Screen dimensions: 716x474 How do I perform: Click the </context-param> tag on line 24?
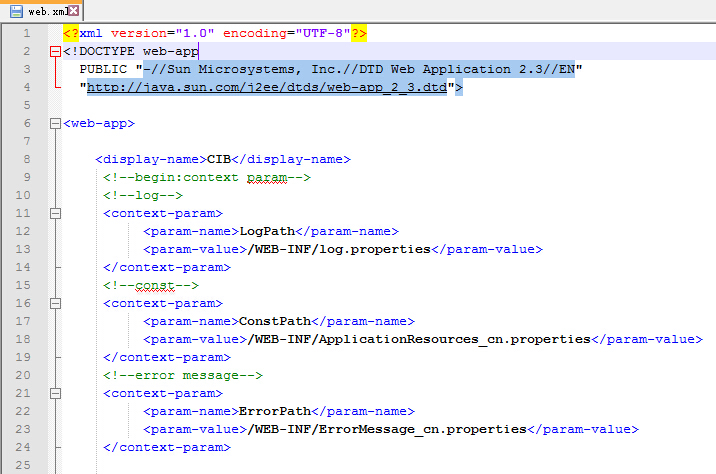pyautogui.click(x=167, y=447)
